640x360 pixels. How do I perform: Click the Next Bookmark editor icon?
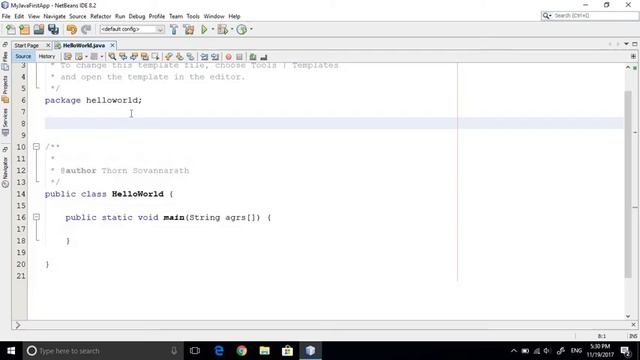(x=180, y=57)
